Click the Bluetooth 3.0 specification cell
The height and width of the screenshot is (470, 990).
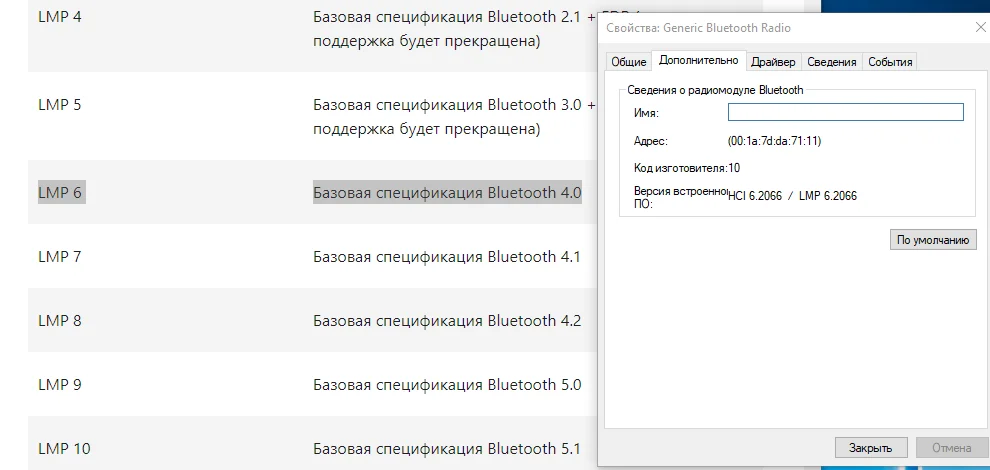tap(455, 118)
